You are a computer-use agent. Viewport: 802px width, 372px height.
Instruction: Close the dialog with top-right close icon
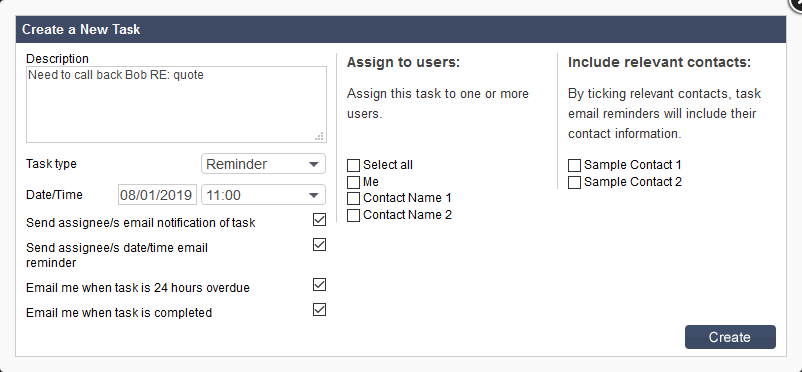(x=796, y=3)
